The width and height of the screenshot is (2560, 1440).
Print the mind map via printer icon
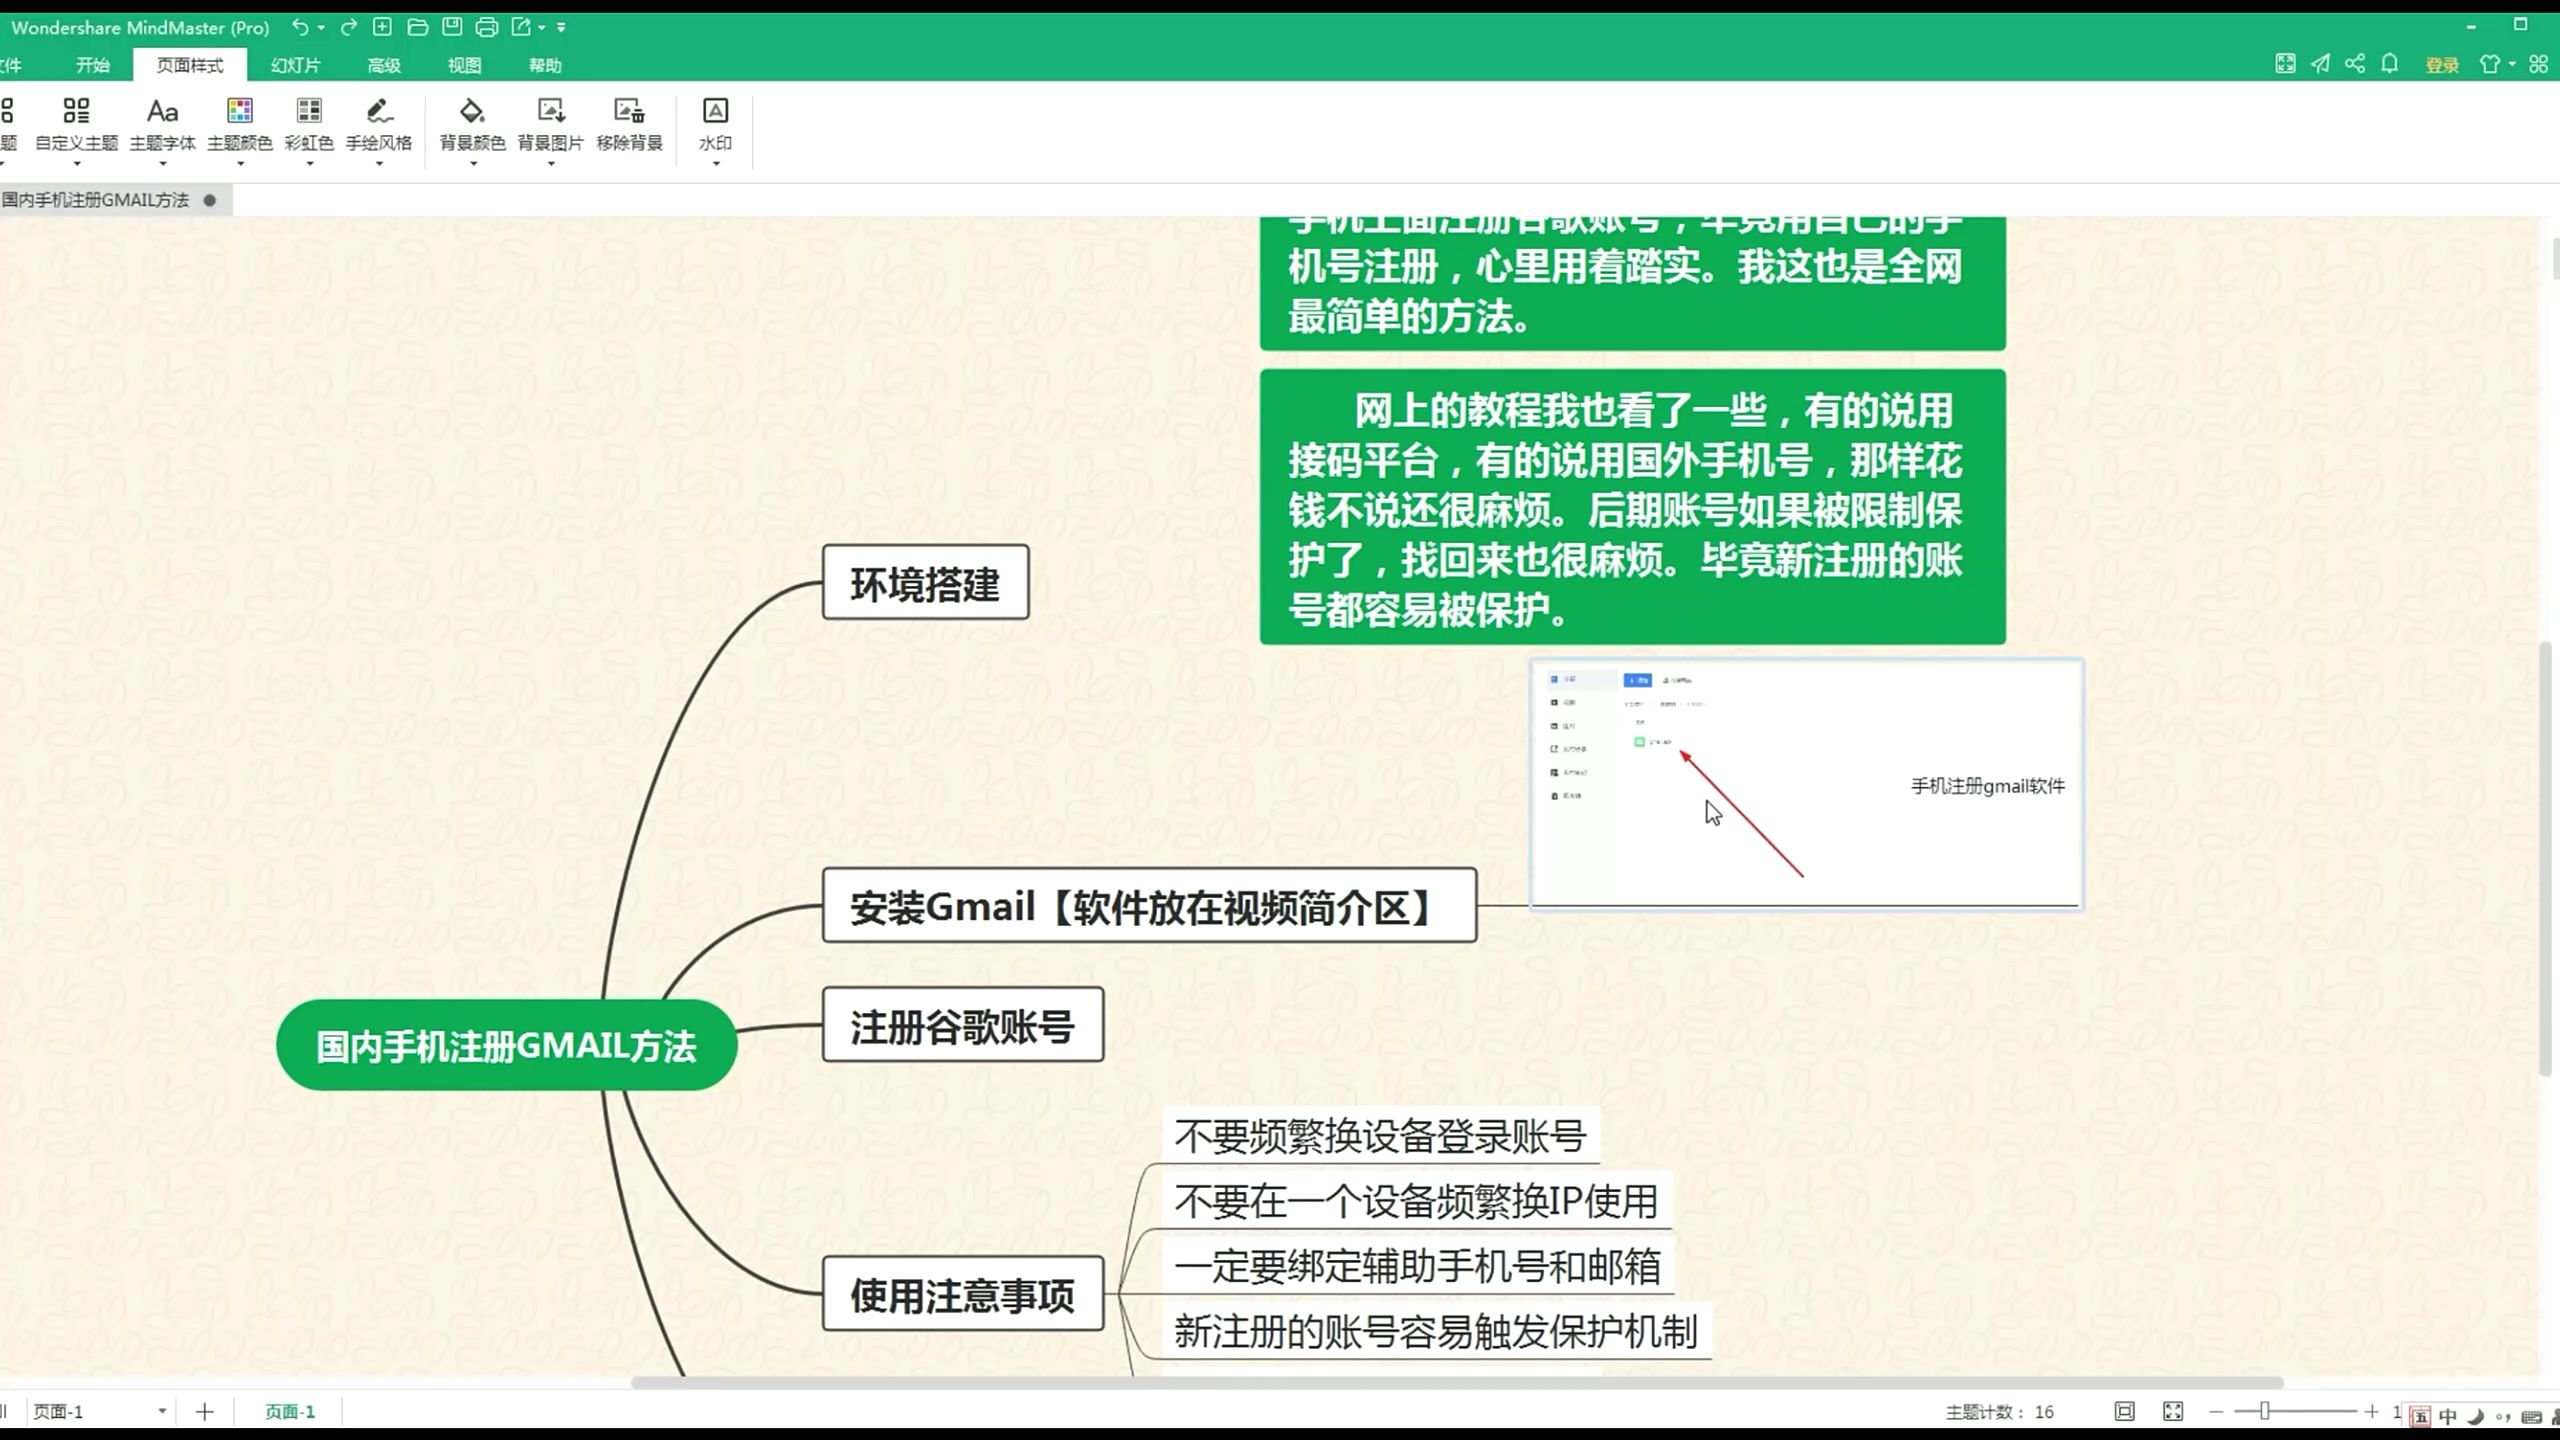[487, 27]
